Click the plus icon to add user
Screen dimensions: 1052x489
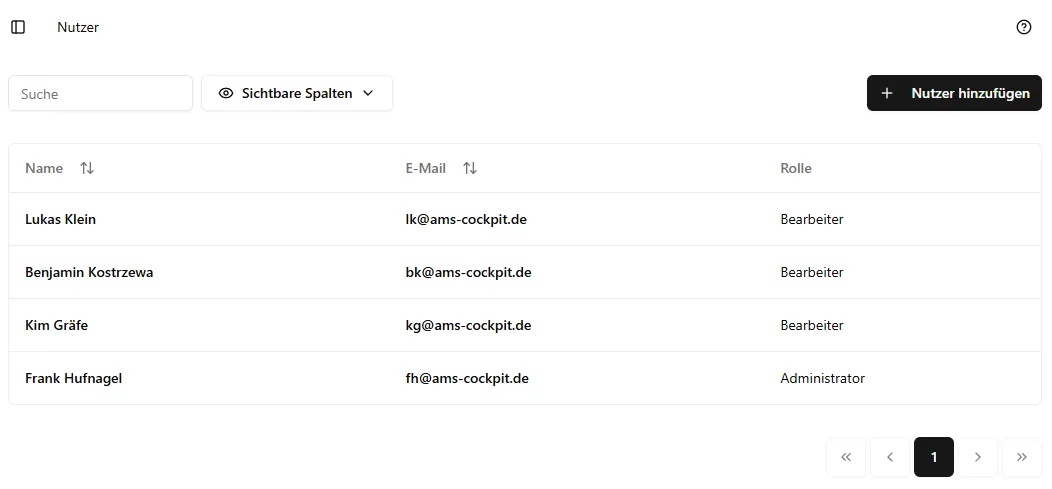coord(887,93)
